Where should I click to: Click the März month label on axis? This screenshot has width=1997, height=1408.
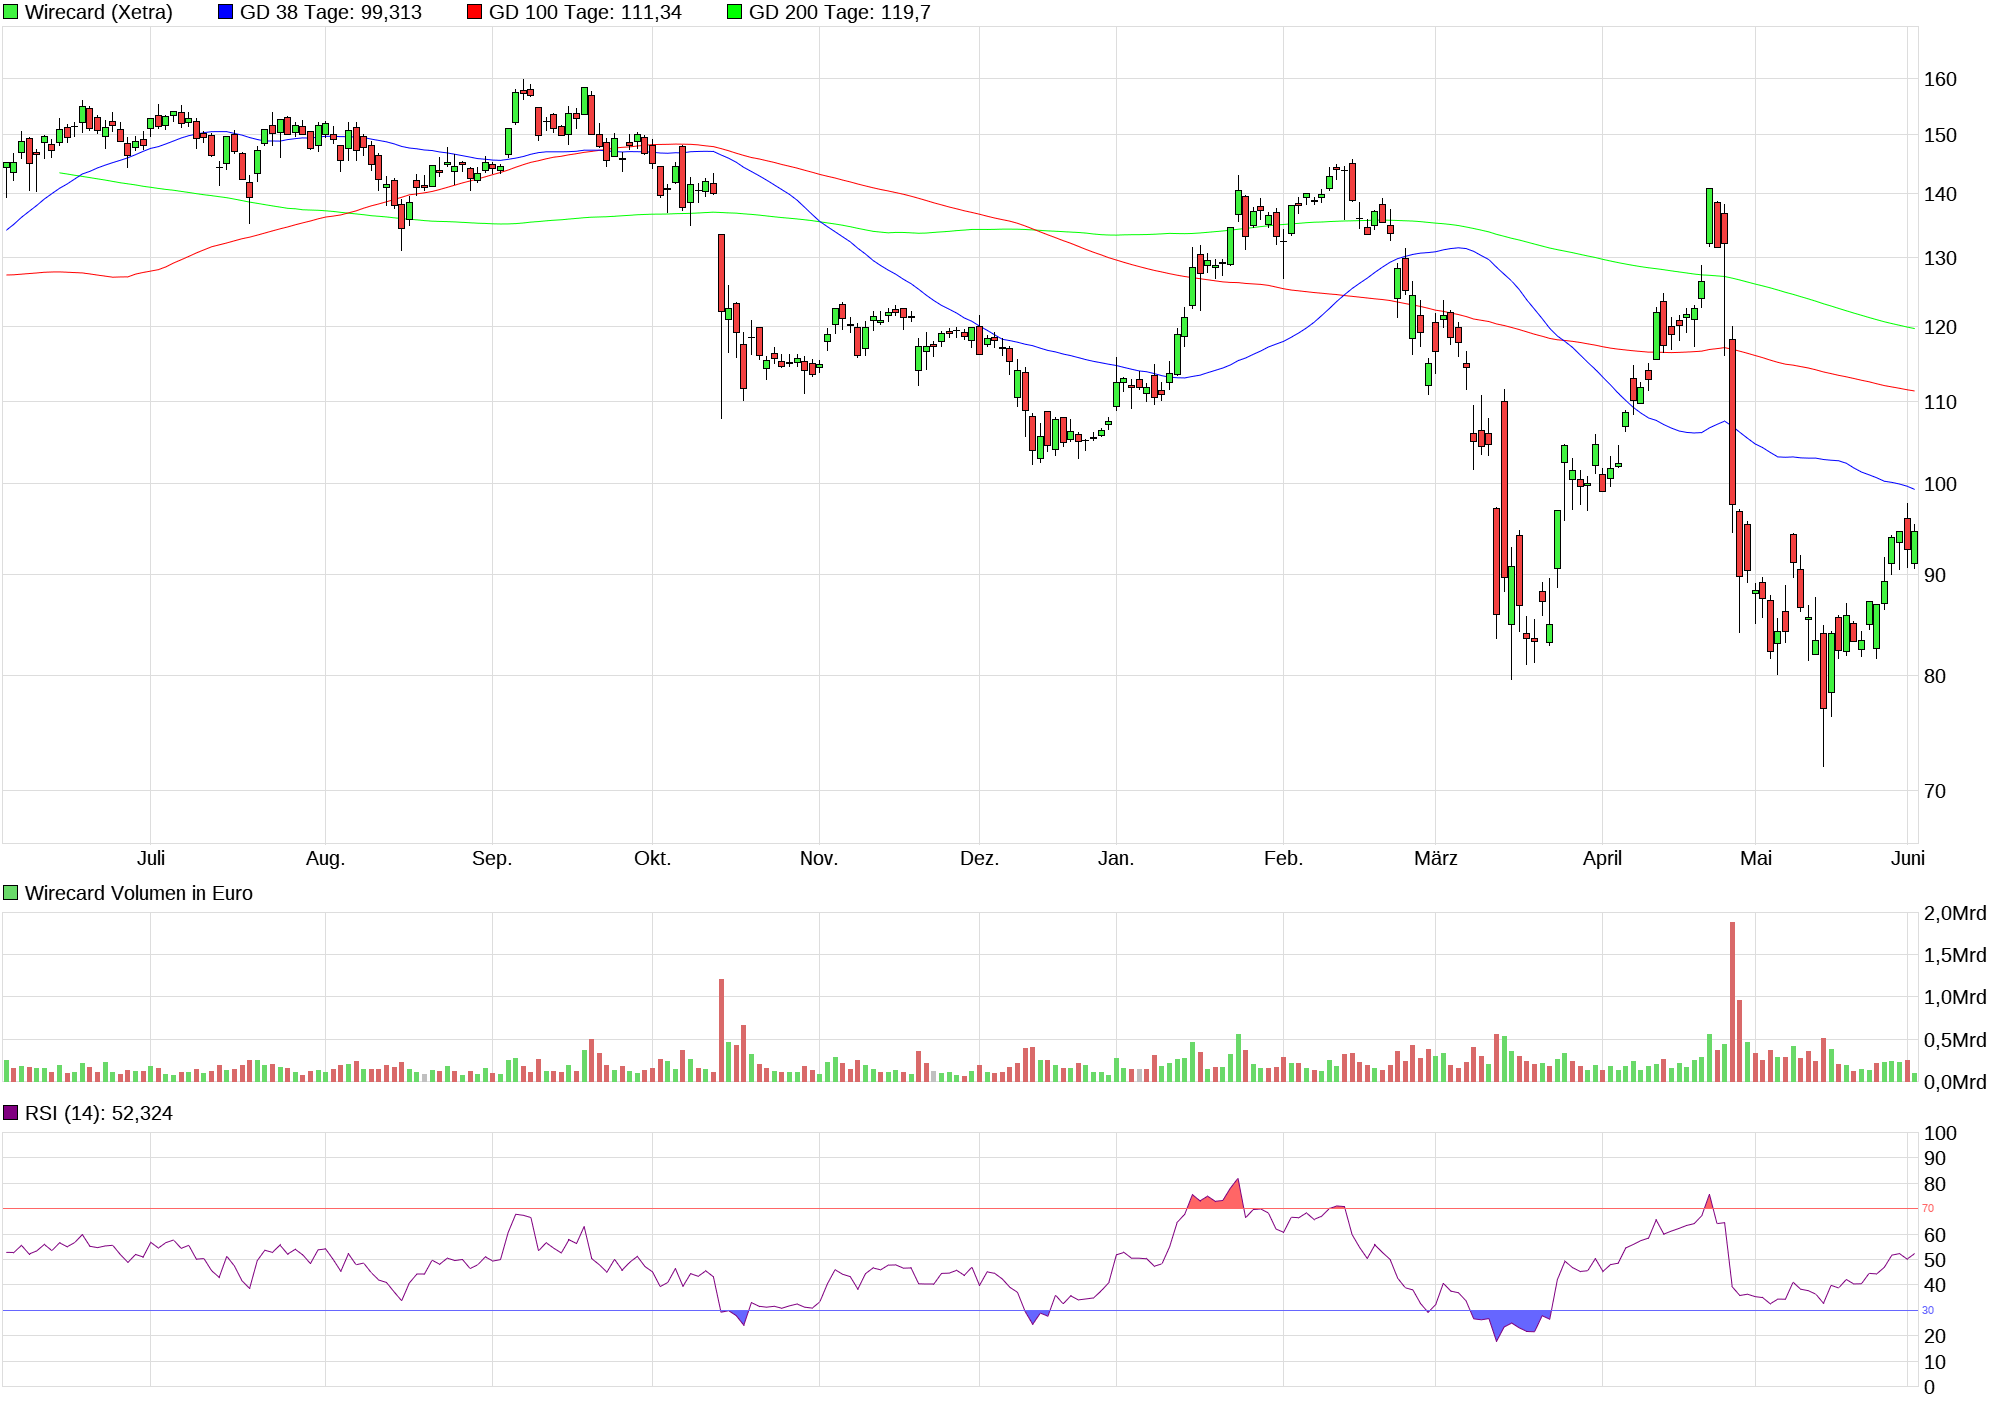pyautogui.click(x=1436, y=858)
